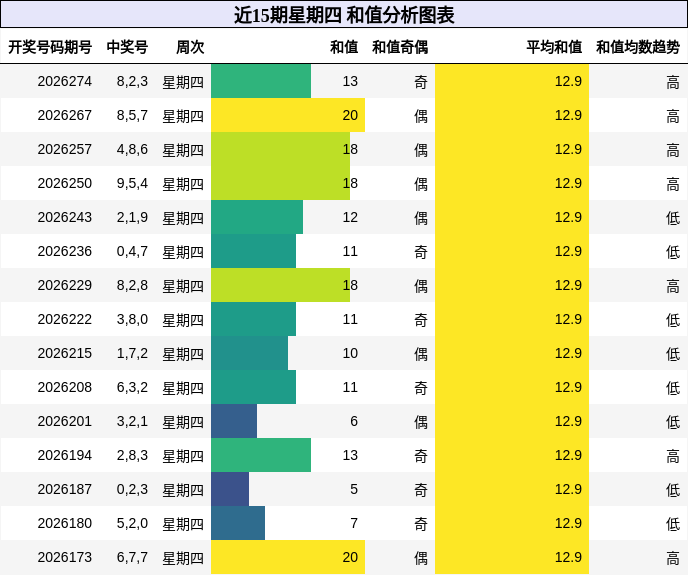Select winning numbers 4,8,6 cell

click(x=132, y=149)
